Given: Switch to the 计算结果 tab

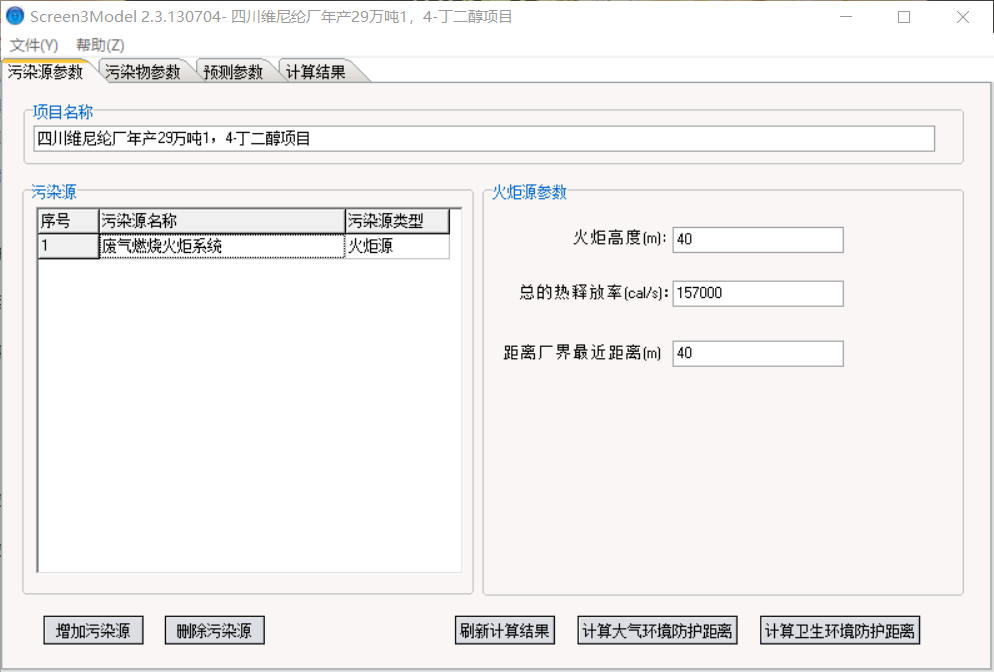Looking at the screenshot, I should [316, 72].
